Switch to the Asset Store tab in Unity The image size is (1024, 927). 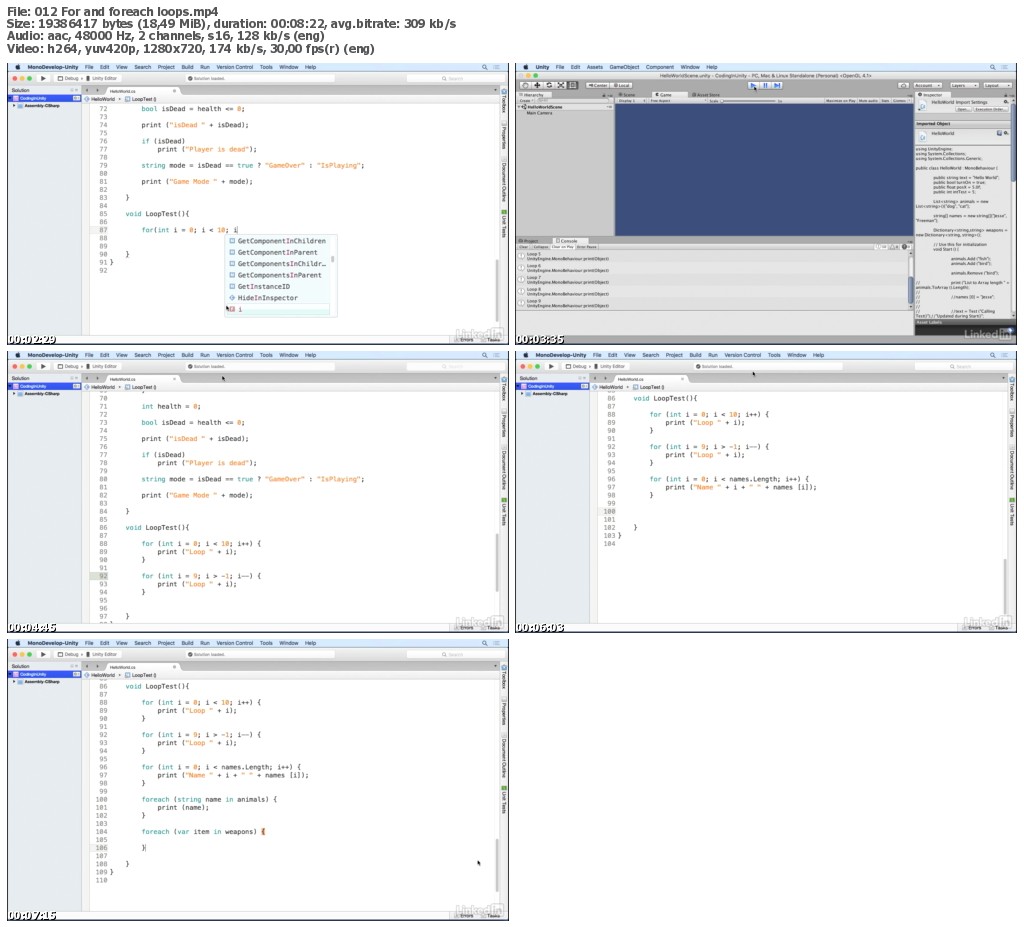707,95
